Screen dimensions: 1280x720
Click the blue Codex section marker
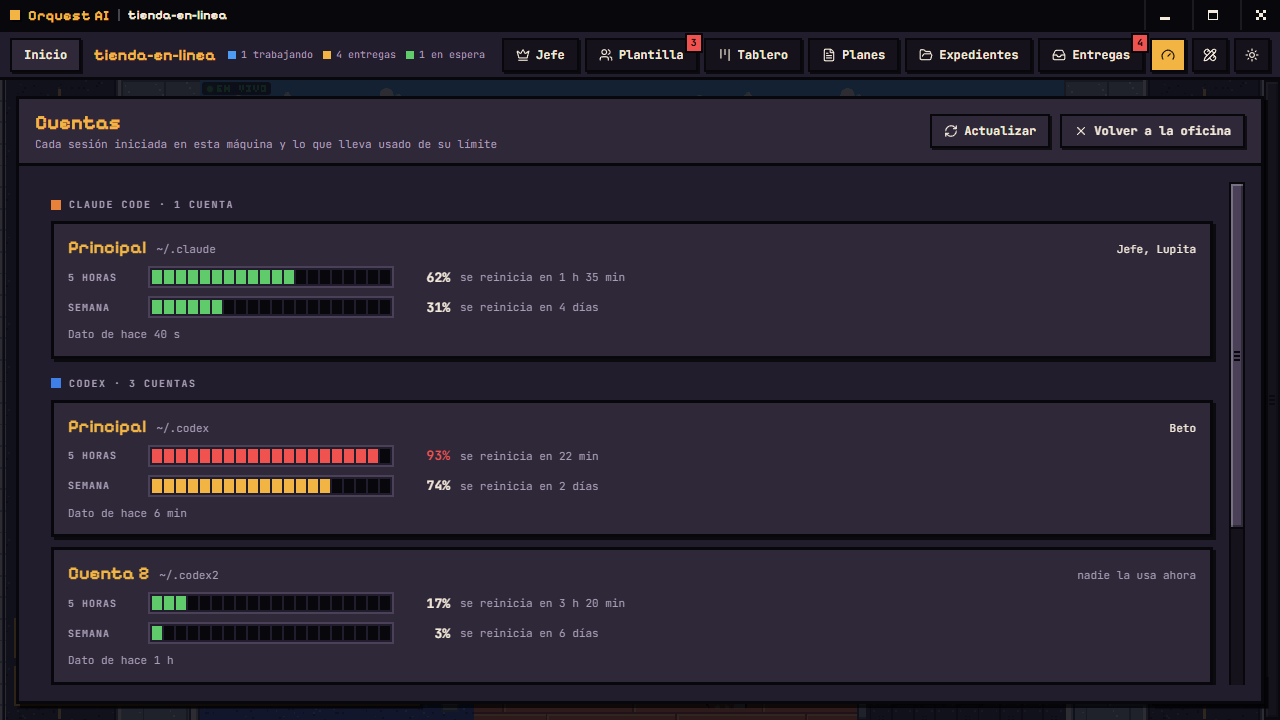pos(56,384)
